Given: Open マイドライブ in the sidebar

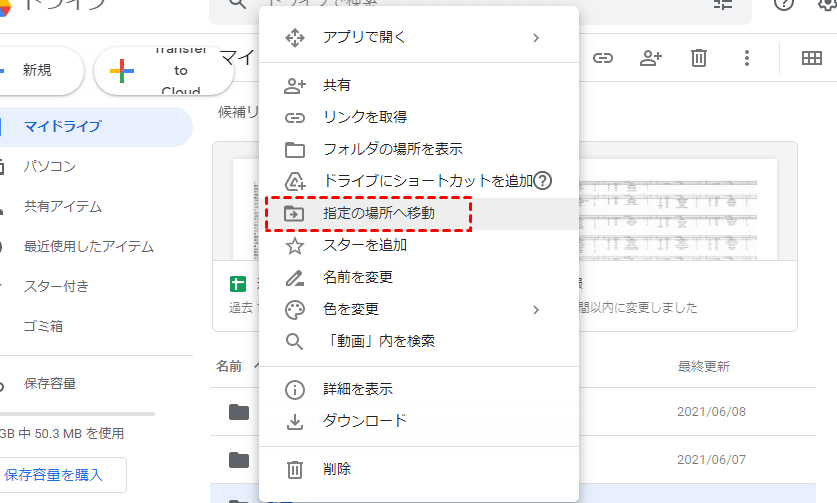Looking at the screenshot, I should coord(94,127).
